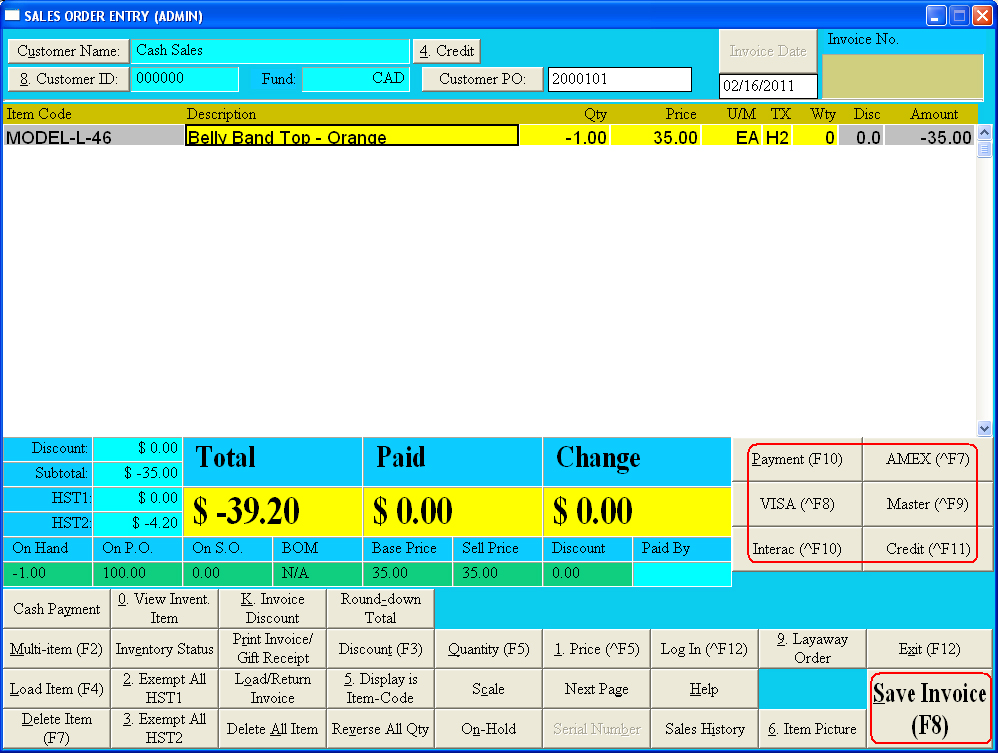The width and height of the screenshot is (998, 753).
Task: Open the Item Picture viewer
Action: coord(812,729)
